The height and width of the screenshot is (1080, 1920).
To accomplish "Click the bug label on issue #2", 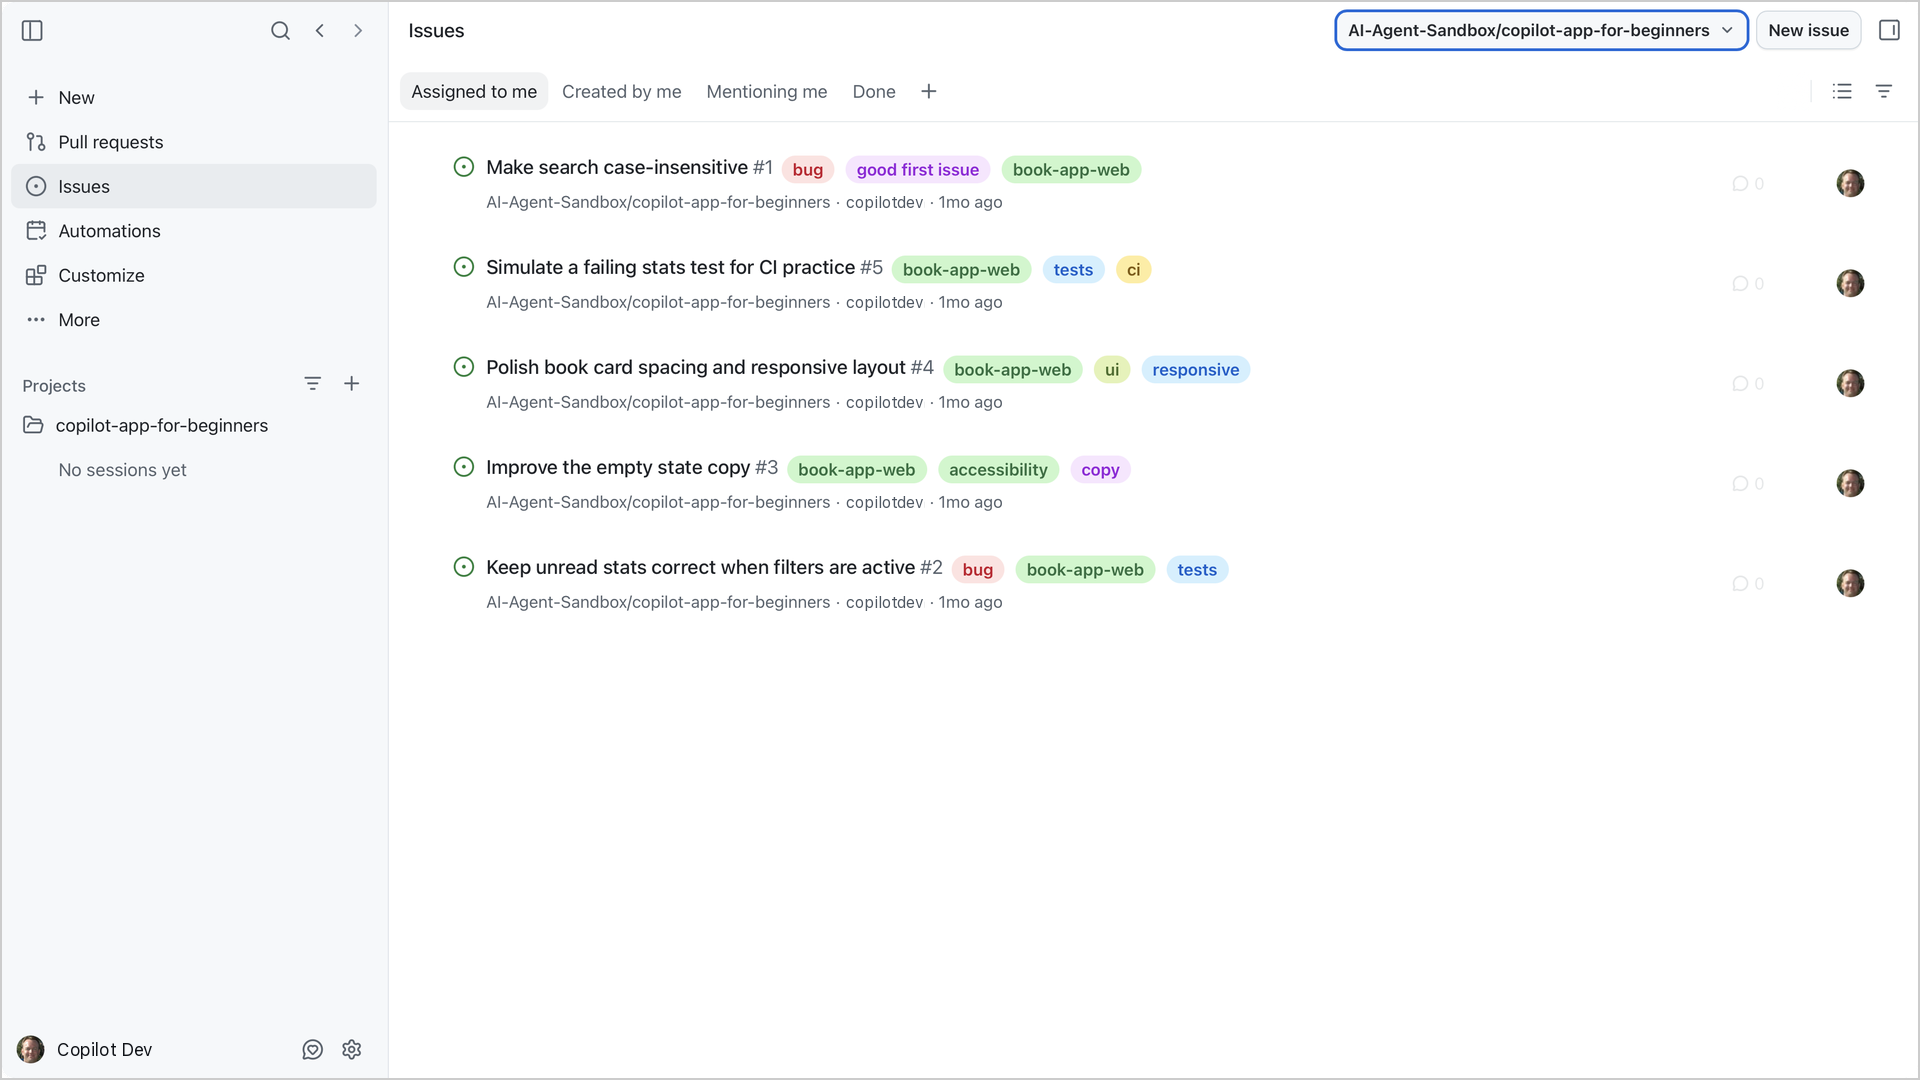I will tap(977, 570).
